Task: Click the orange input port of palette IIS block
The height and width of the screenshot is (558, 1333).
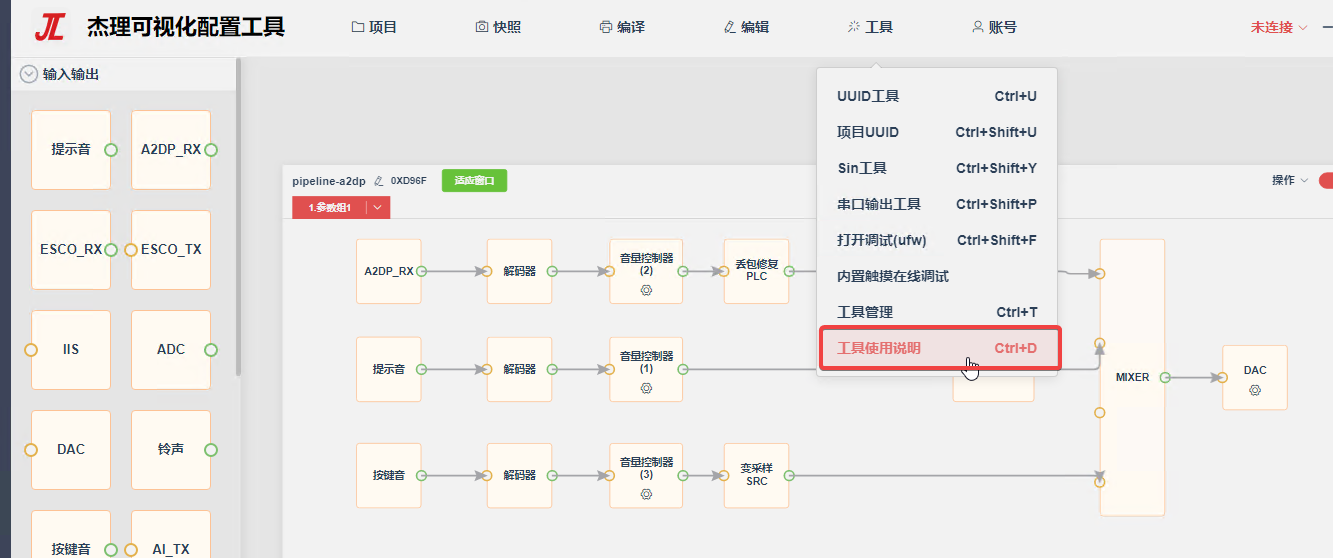Action: pyautogui.click(x=31, y=350)
